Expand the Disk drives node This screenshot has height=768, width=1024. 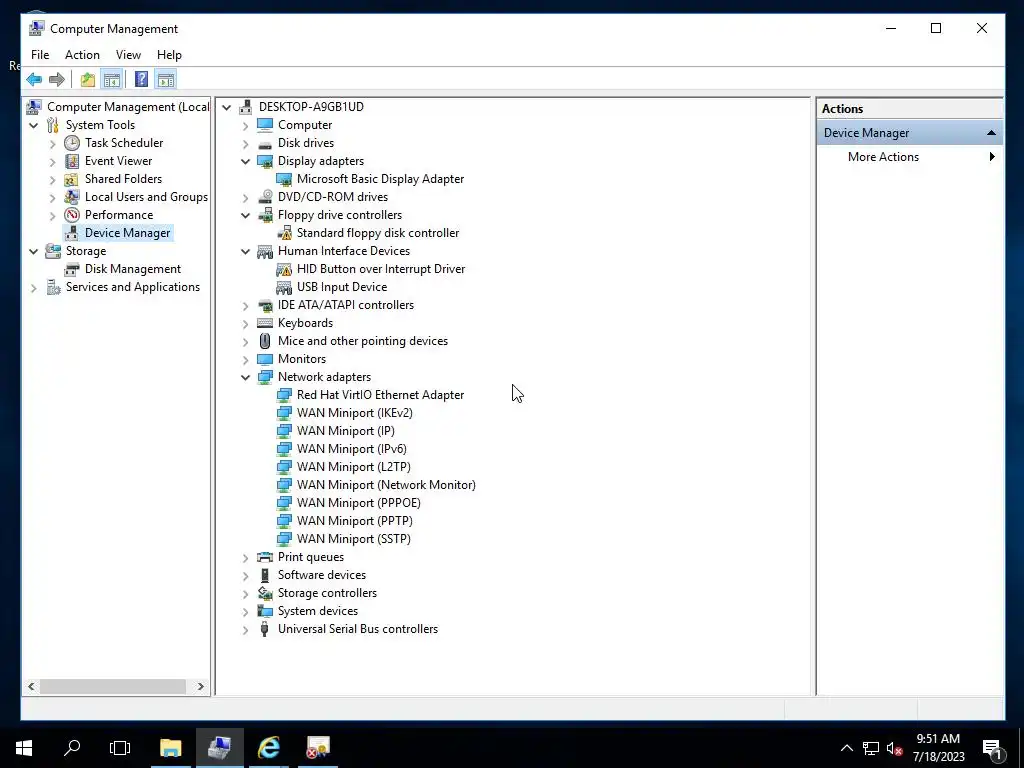coord(246,144)
